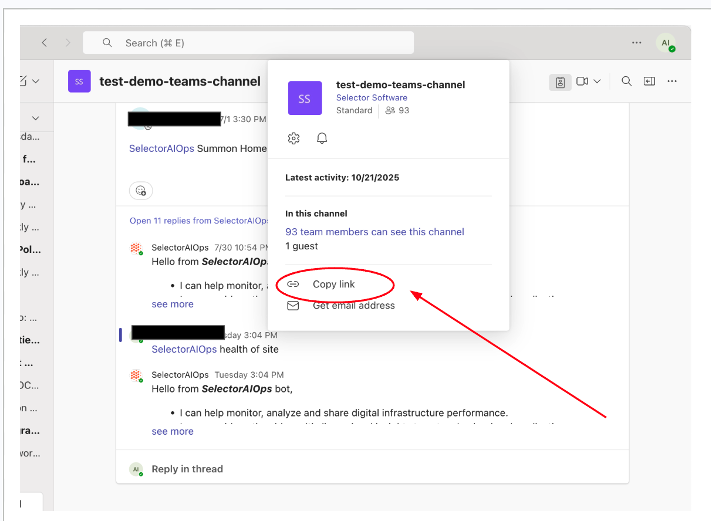This screenshot has height=521, width=711.
Task: Expand the meet options dropdown arrow
Action: click(598, 81)
